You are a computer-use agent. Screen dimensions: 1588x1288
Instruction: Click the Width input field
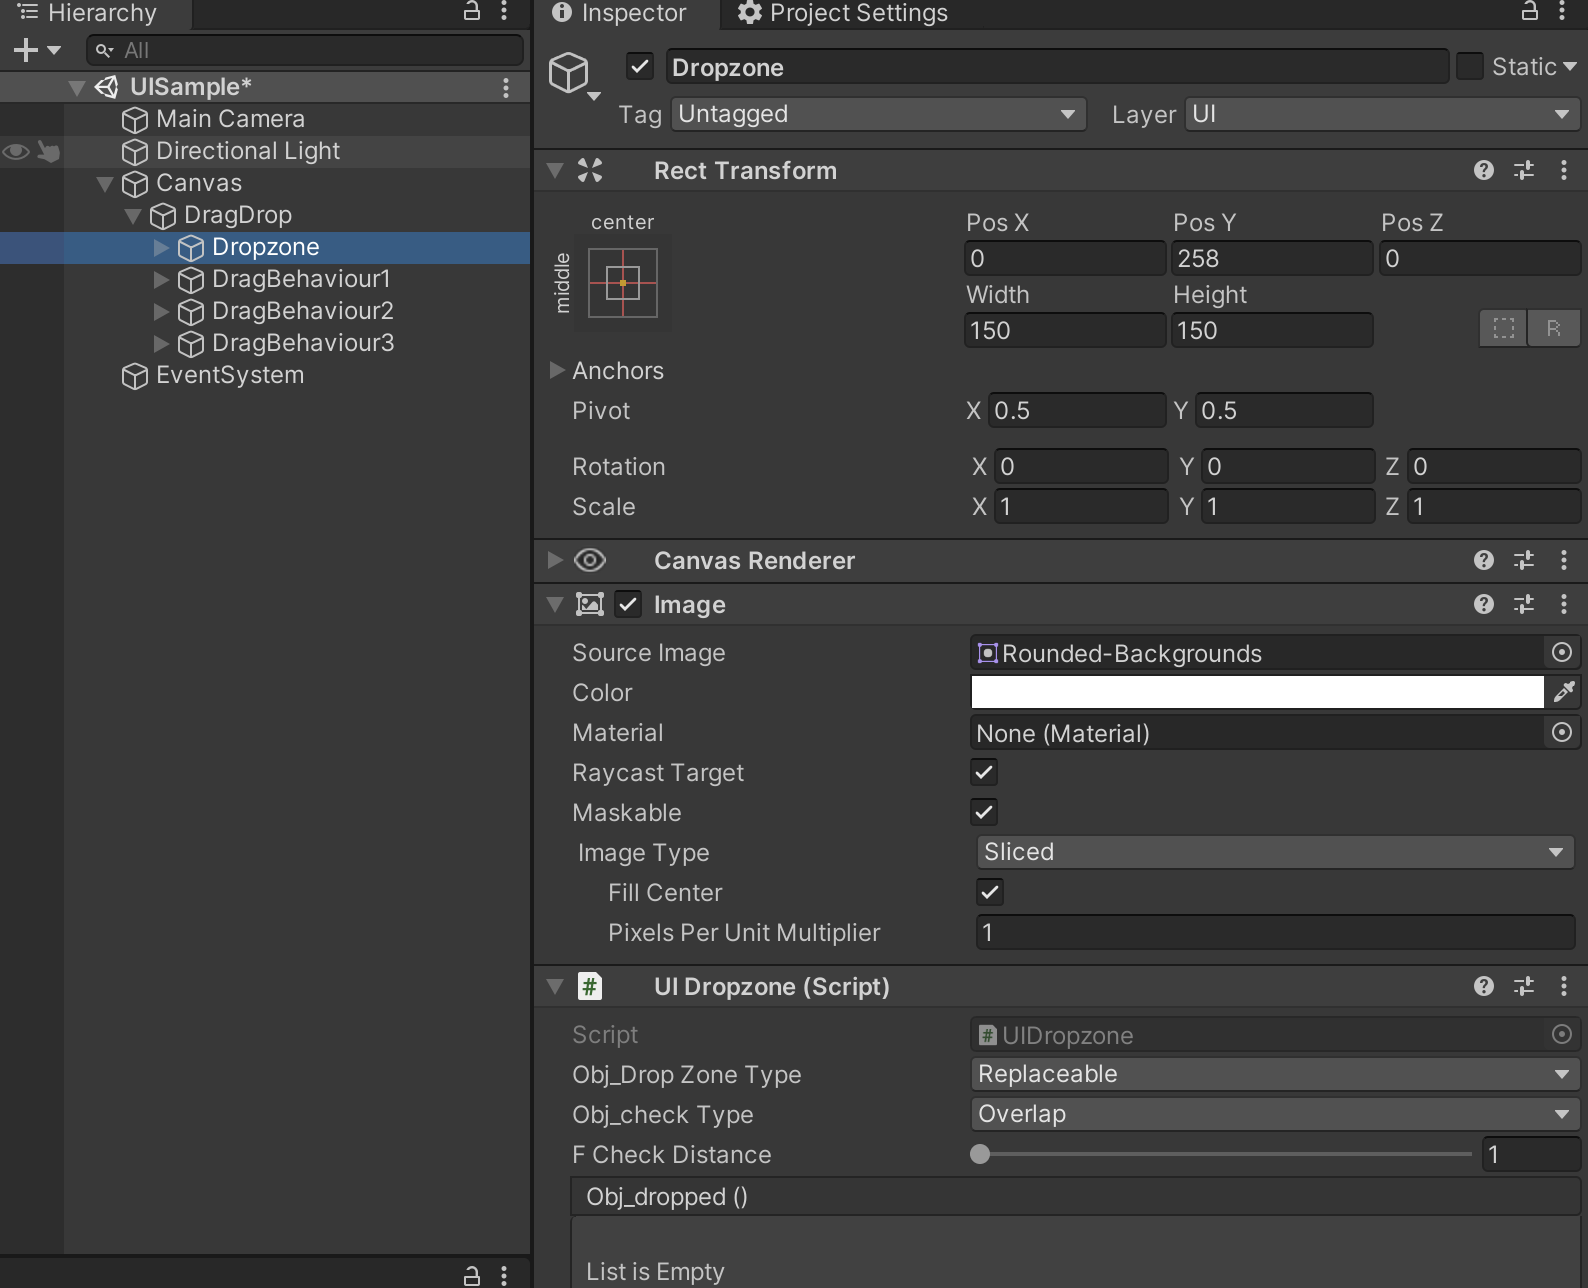pos(1065,330)
